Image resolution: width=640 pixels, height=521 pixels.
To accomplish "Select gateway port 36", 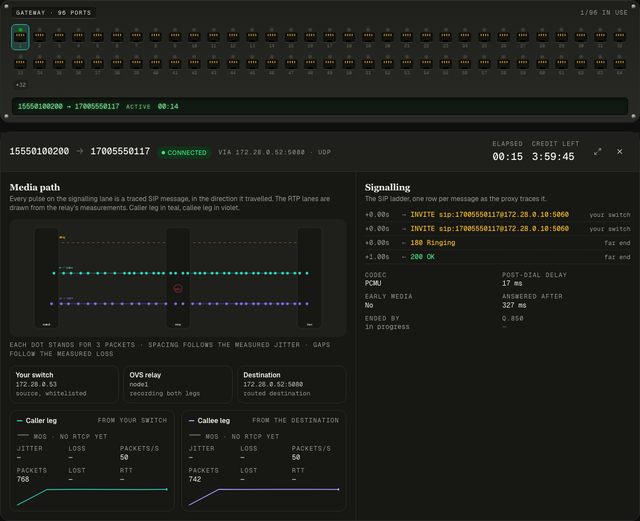I will pos(78,65).
